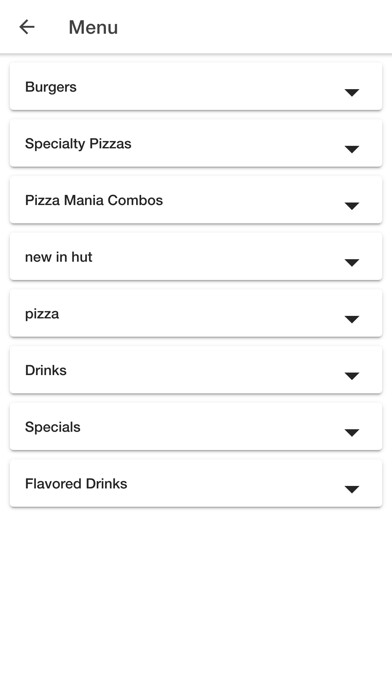
Task: Click the middle of the Specials card
Action: point(196,427)
